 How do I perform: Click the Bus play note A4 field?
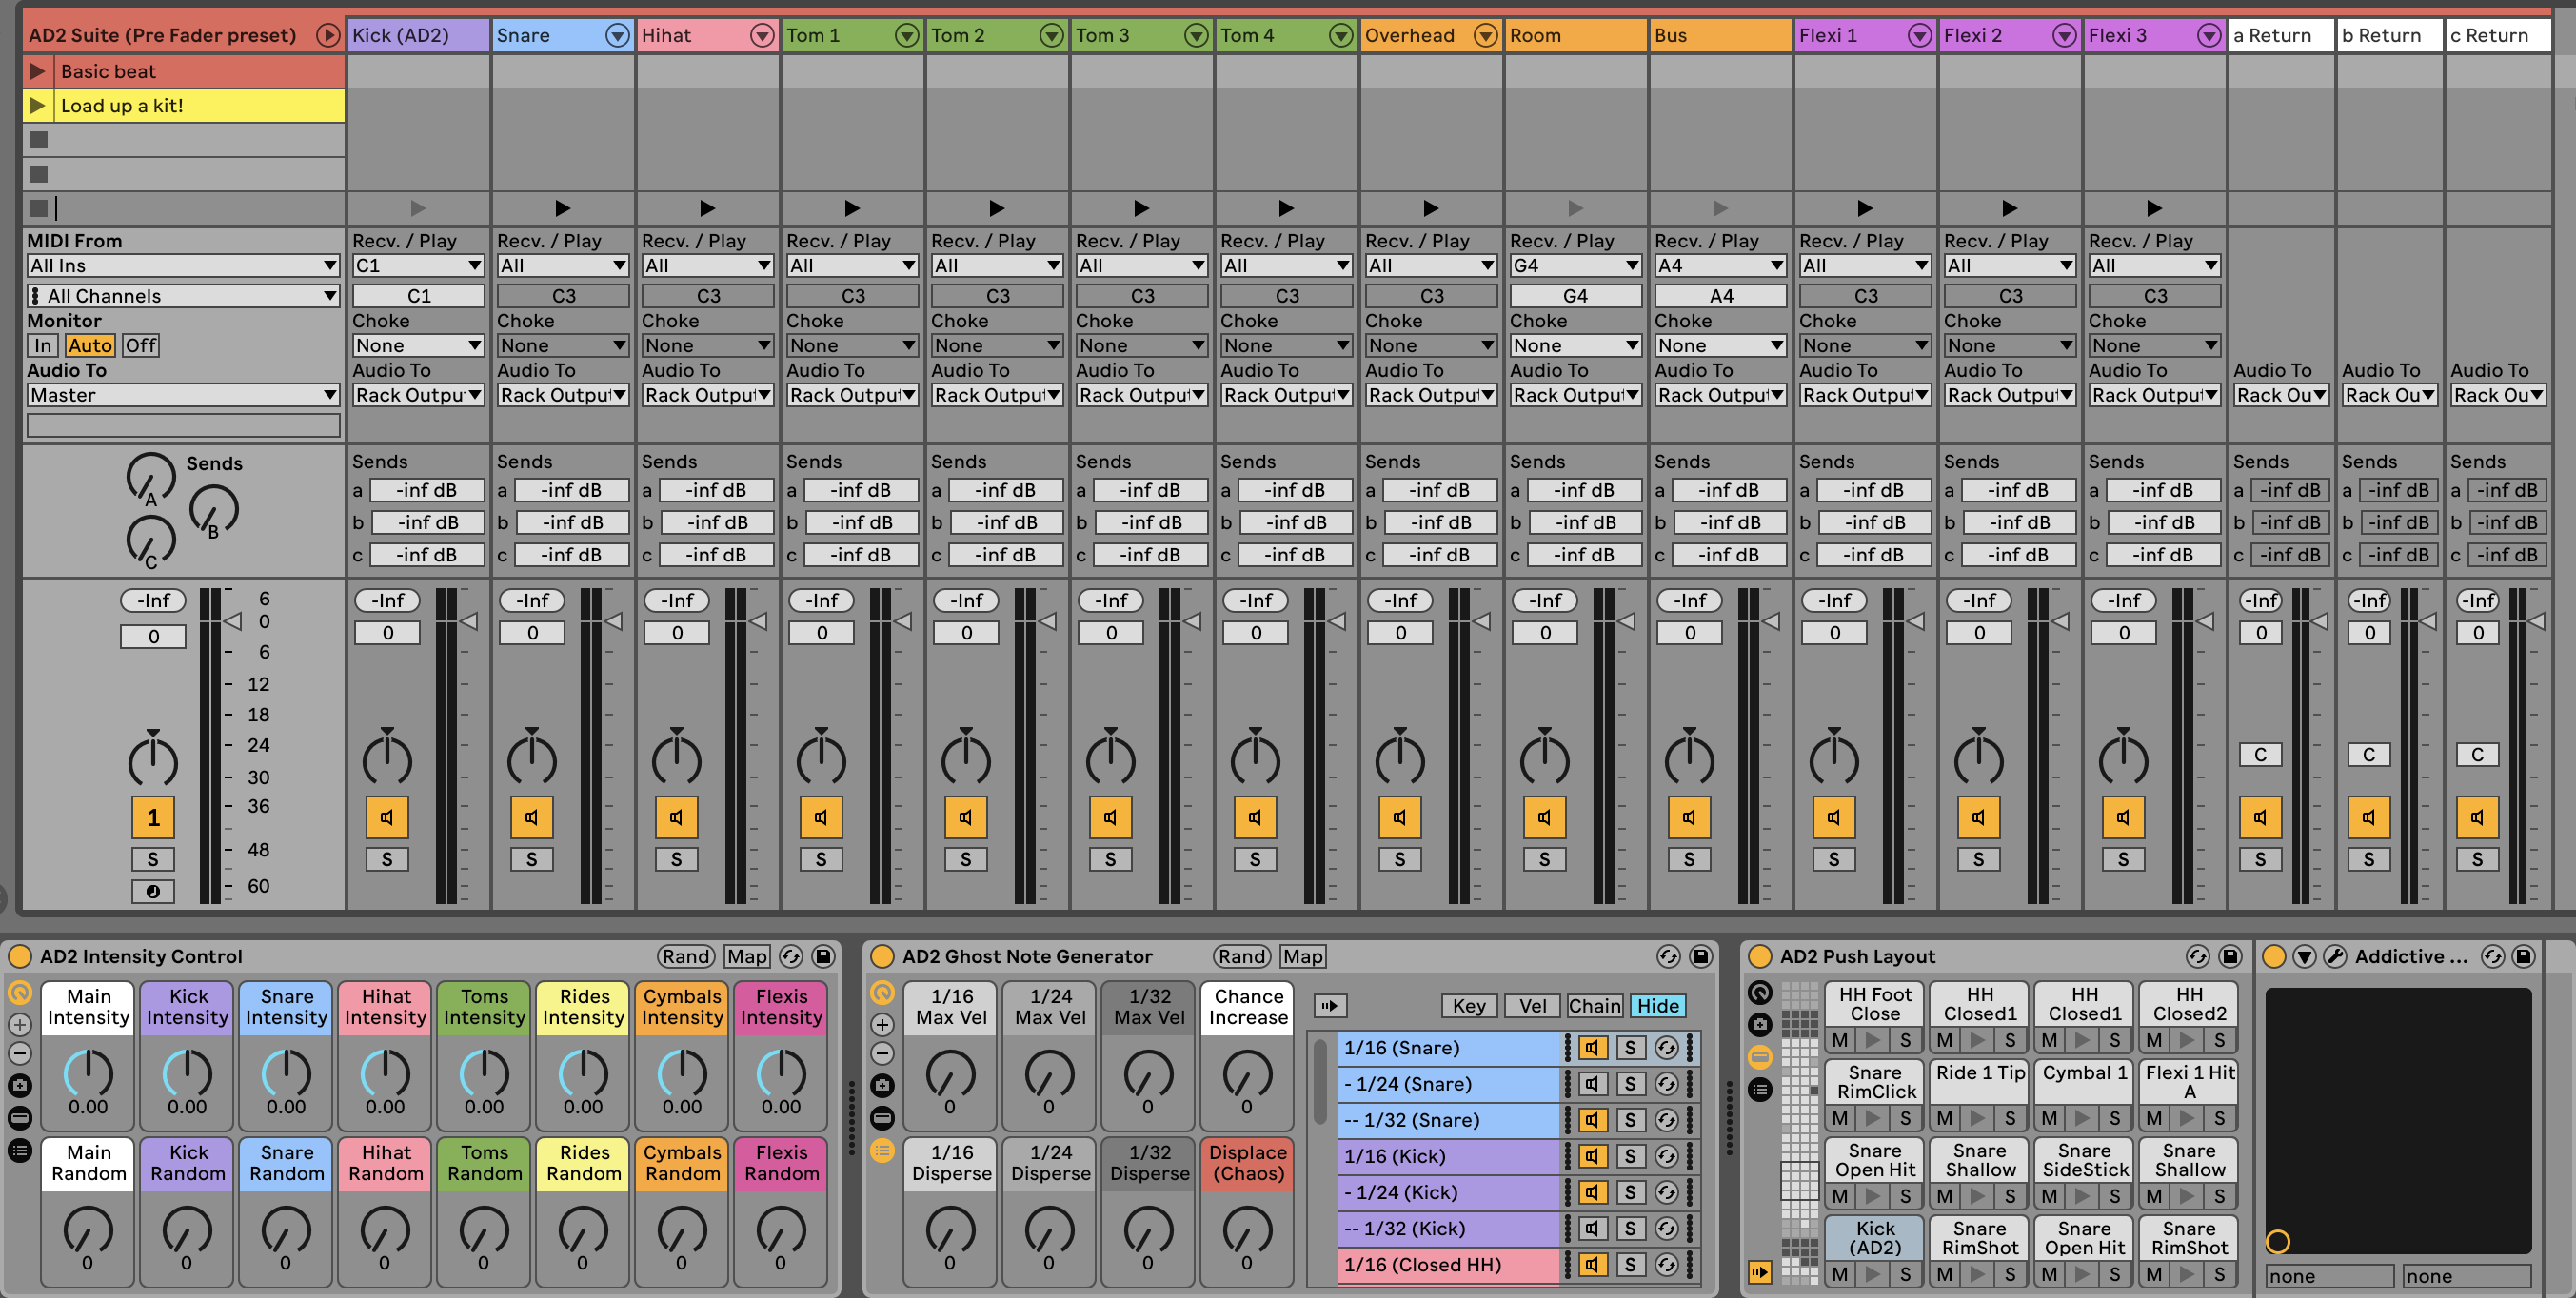tap(1720, 295)
